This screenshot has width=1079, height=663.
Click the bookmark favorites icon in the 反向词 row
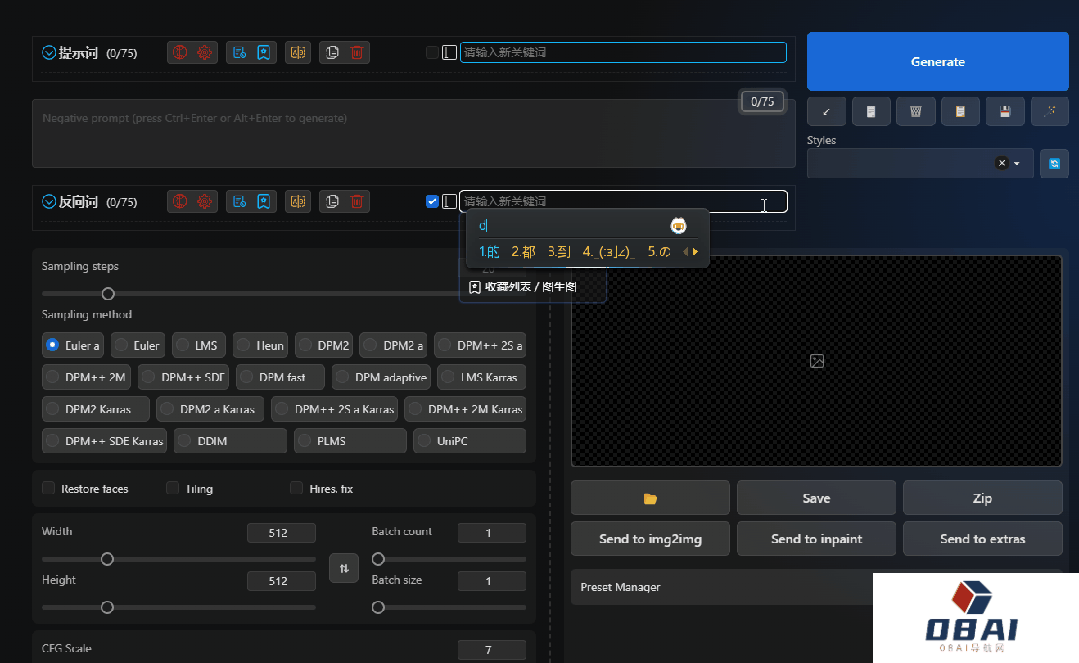tap(263, 202)
